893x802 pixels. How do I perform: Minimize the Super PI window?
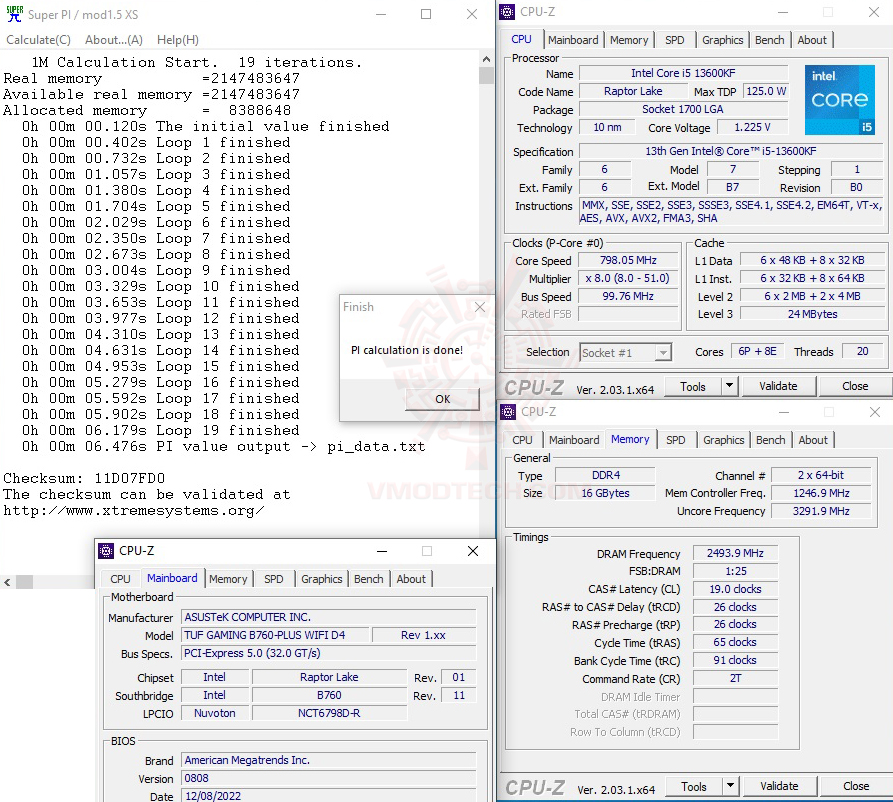tap(381, 14)
